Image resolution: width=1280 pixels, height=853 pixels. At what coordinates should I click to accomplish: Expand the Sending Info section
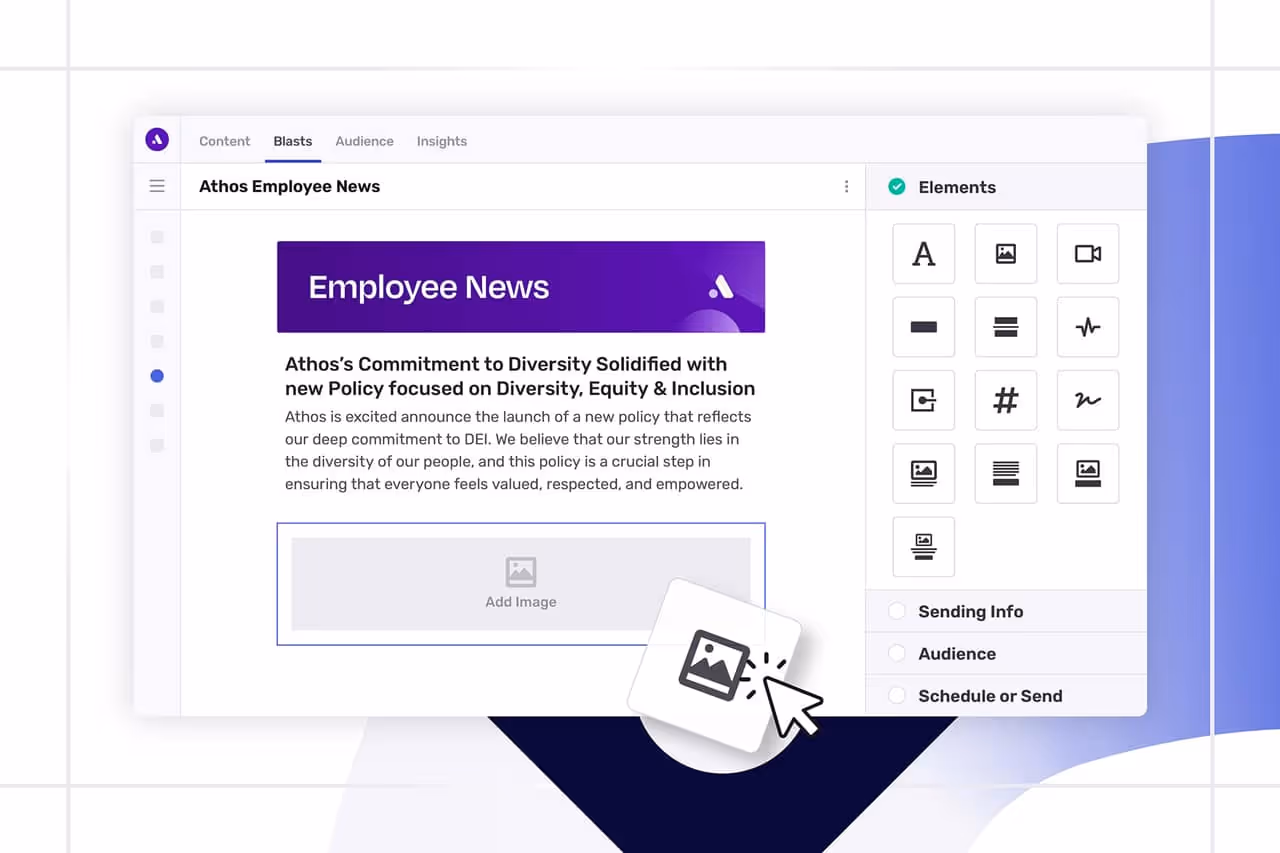pyautogui.click(x=970, y=611)
